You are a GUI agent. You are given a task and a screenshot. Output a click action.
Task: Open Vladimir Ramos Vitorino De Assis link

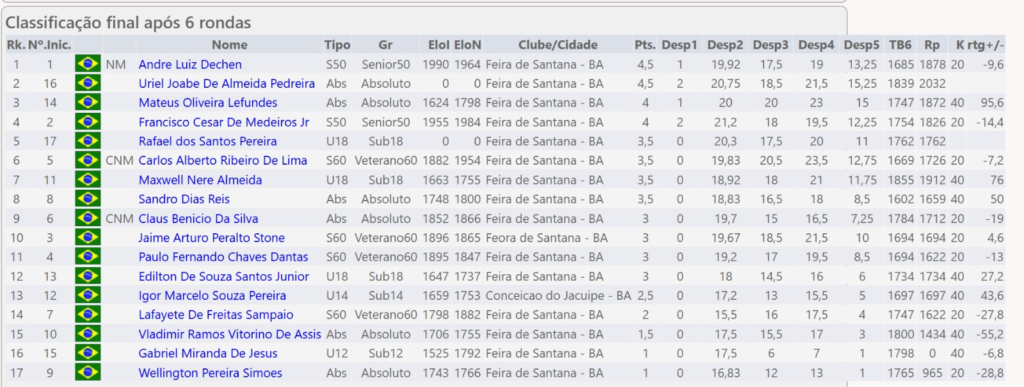(x=230, y=334)
